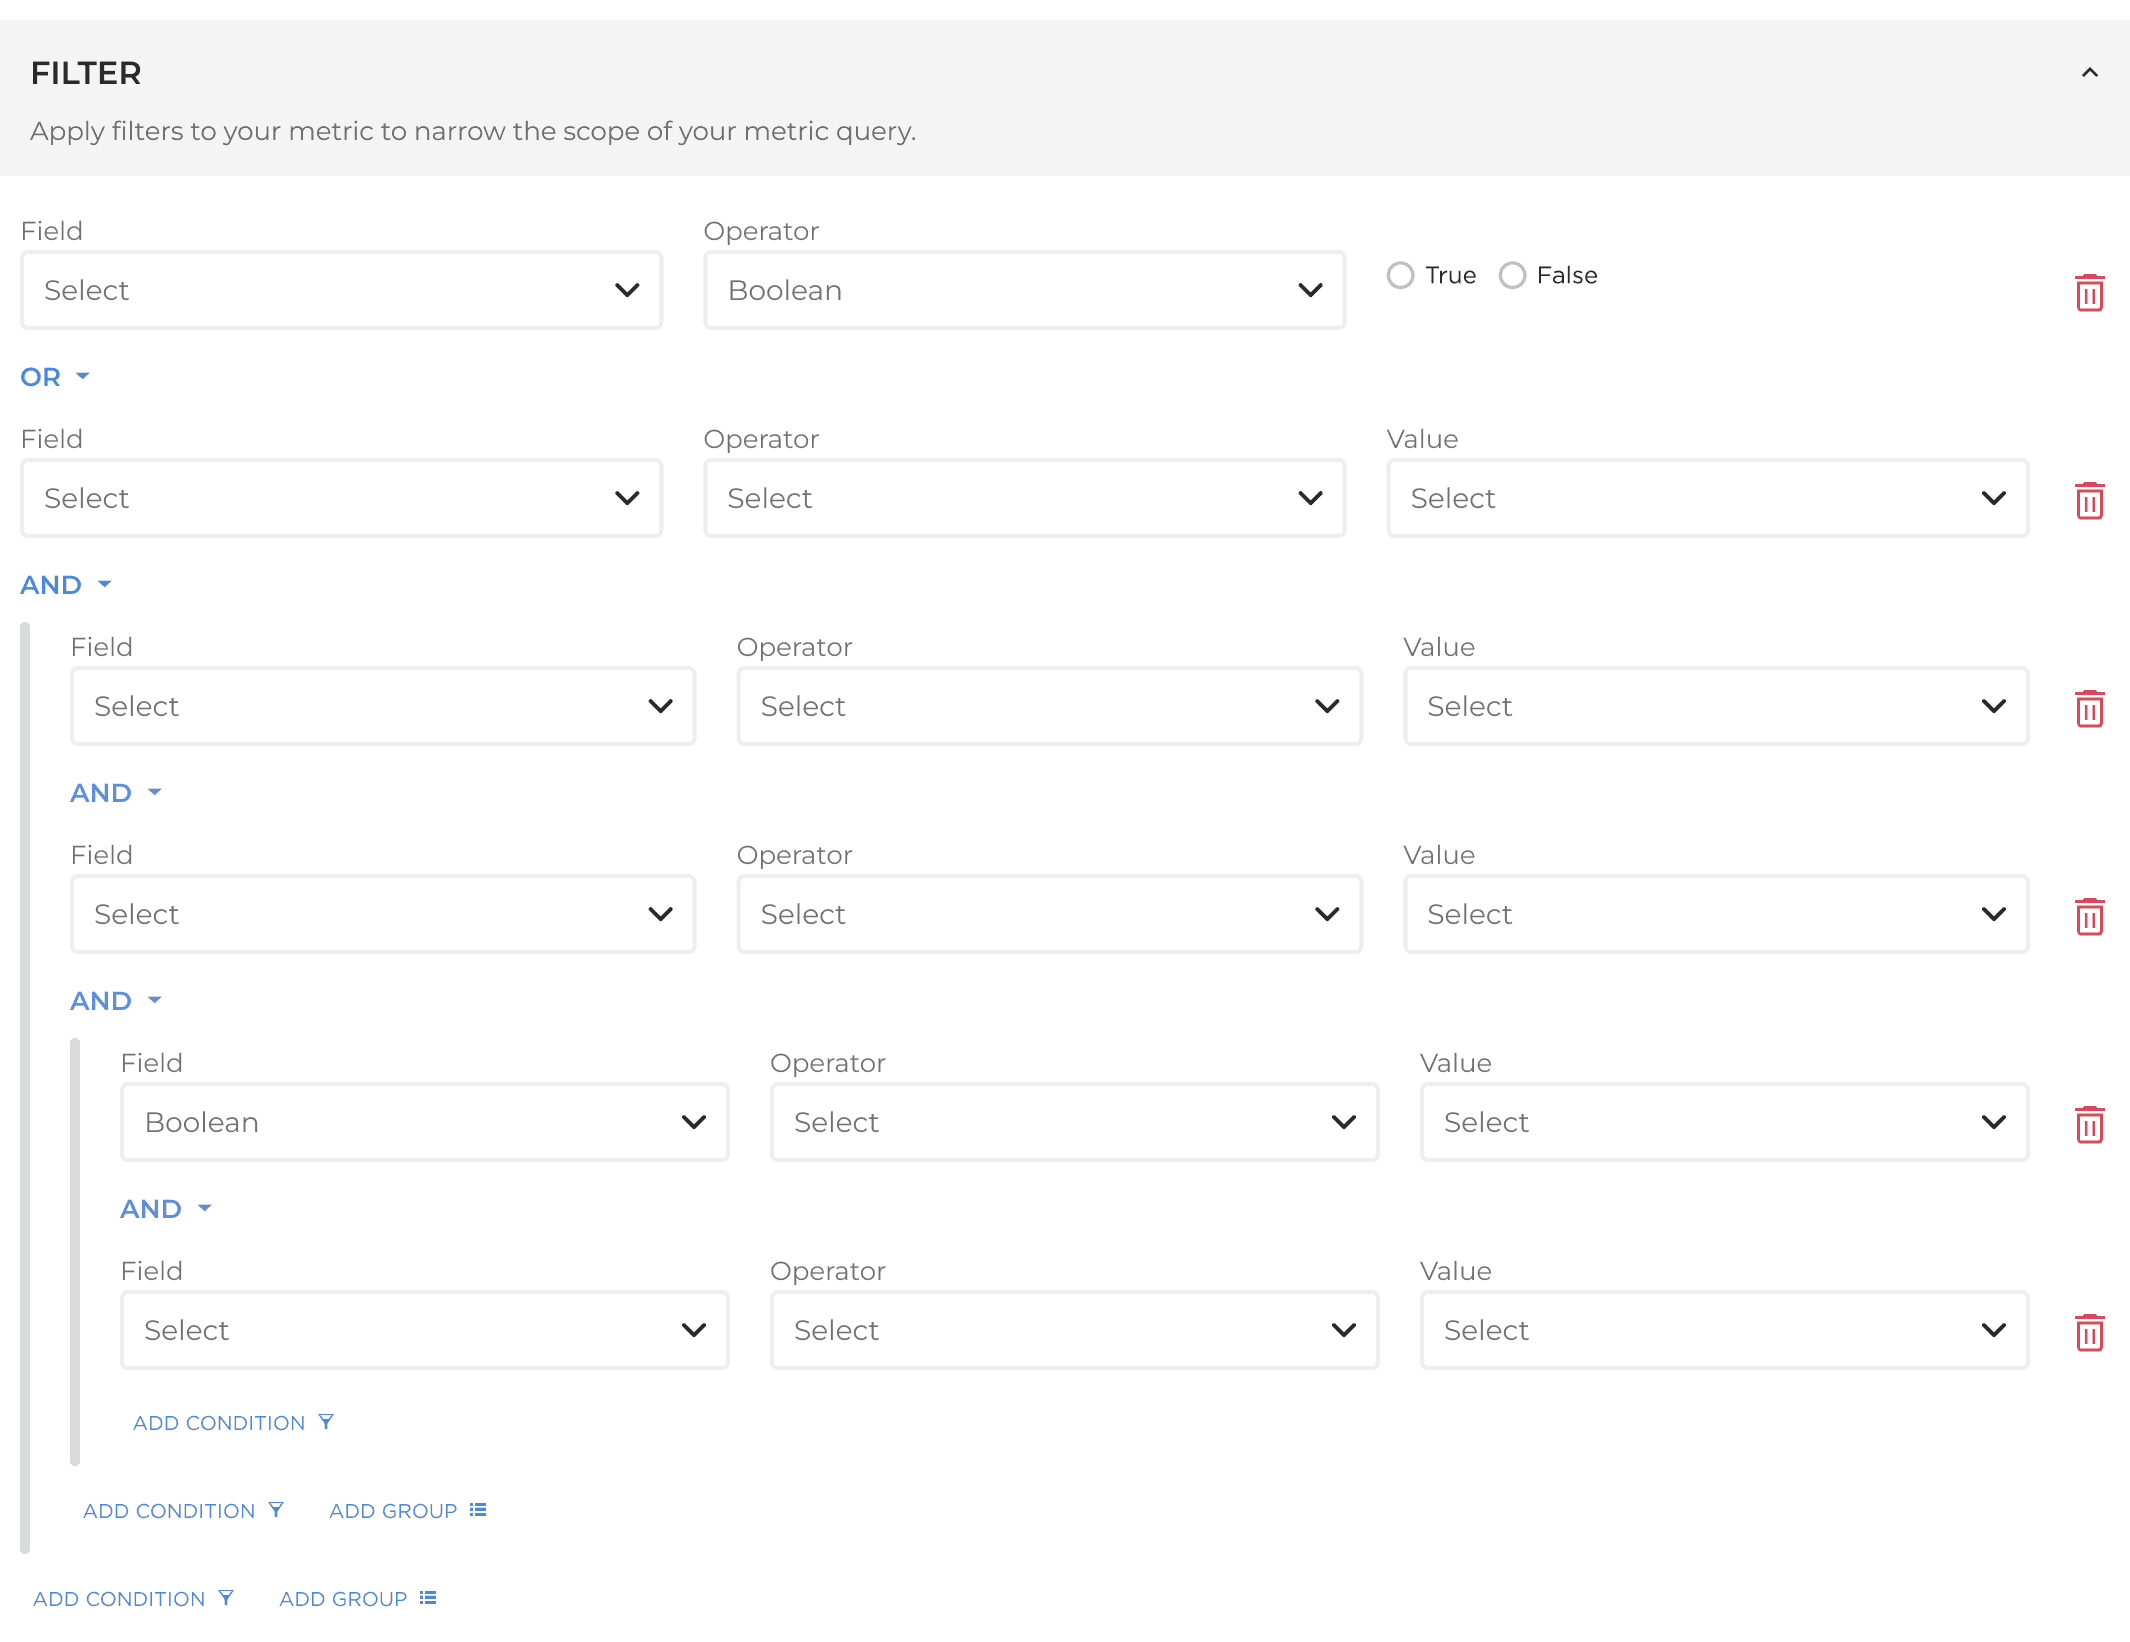Open second row's Operator Select dropdown
This screenshot has width=2130, height=1642.
1024,498
